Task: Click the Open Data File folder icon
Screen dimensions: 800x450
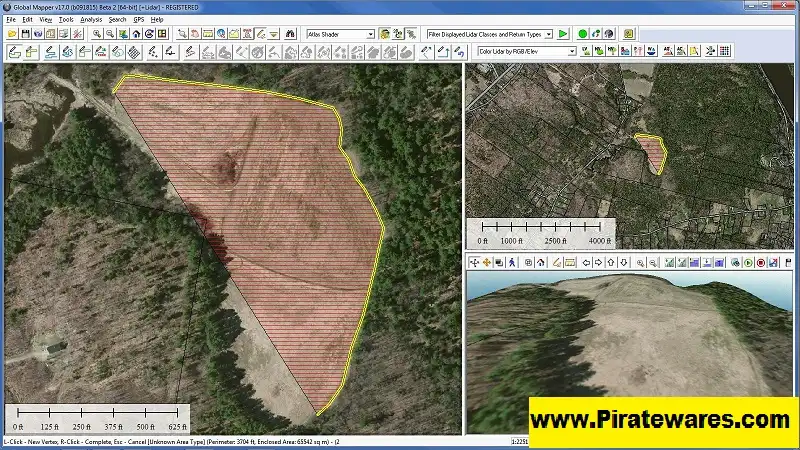Action: pos(12,34)
